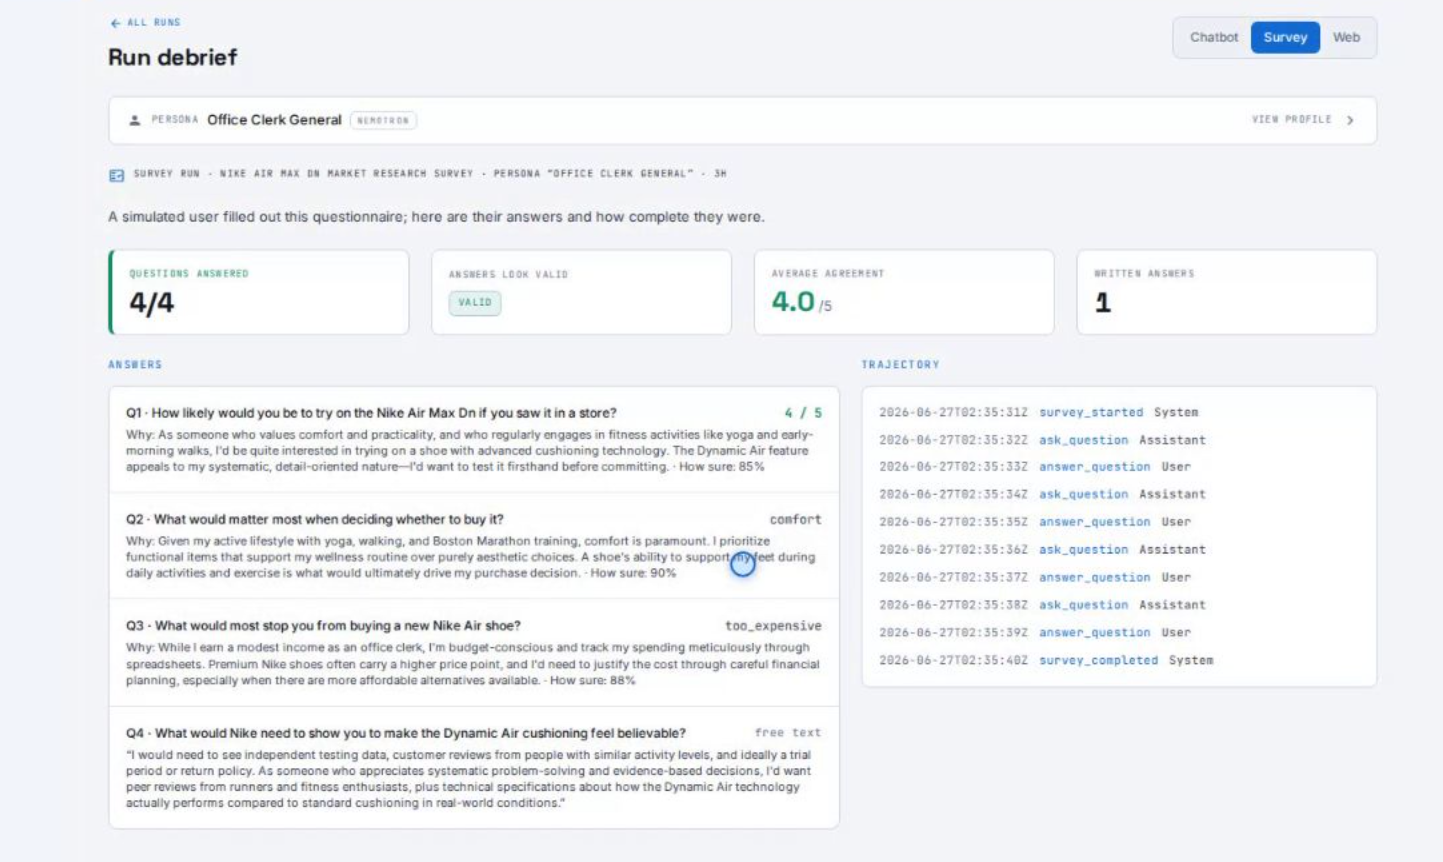Click the ask_question event at 02:35:34Z
This screenshot has width=1443, height=862.
[x=1083, y=494]
